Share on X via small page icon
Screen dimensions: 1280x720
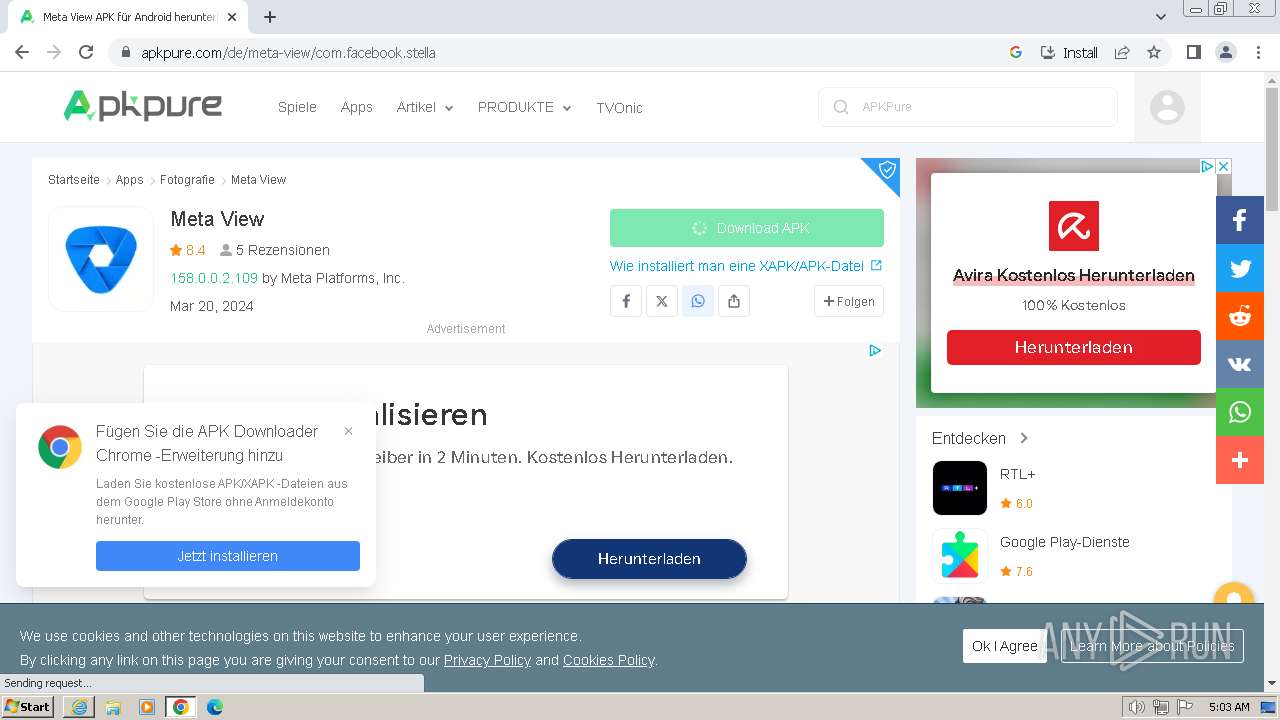tap(662, 301)
